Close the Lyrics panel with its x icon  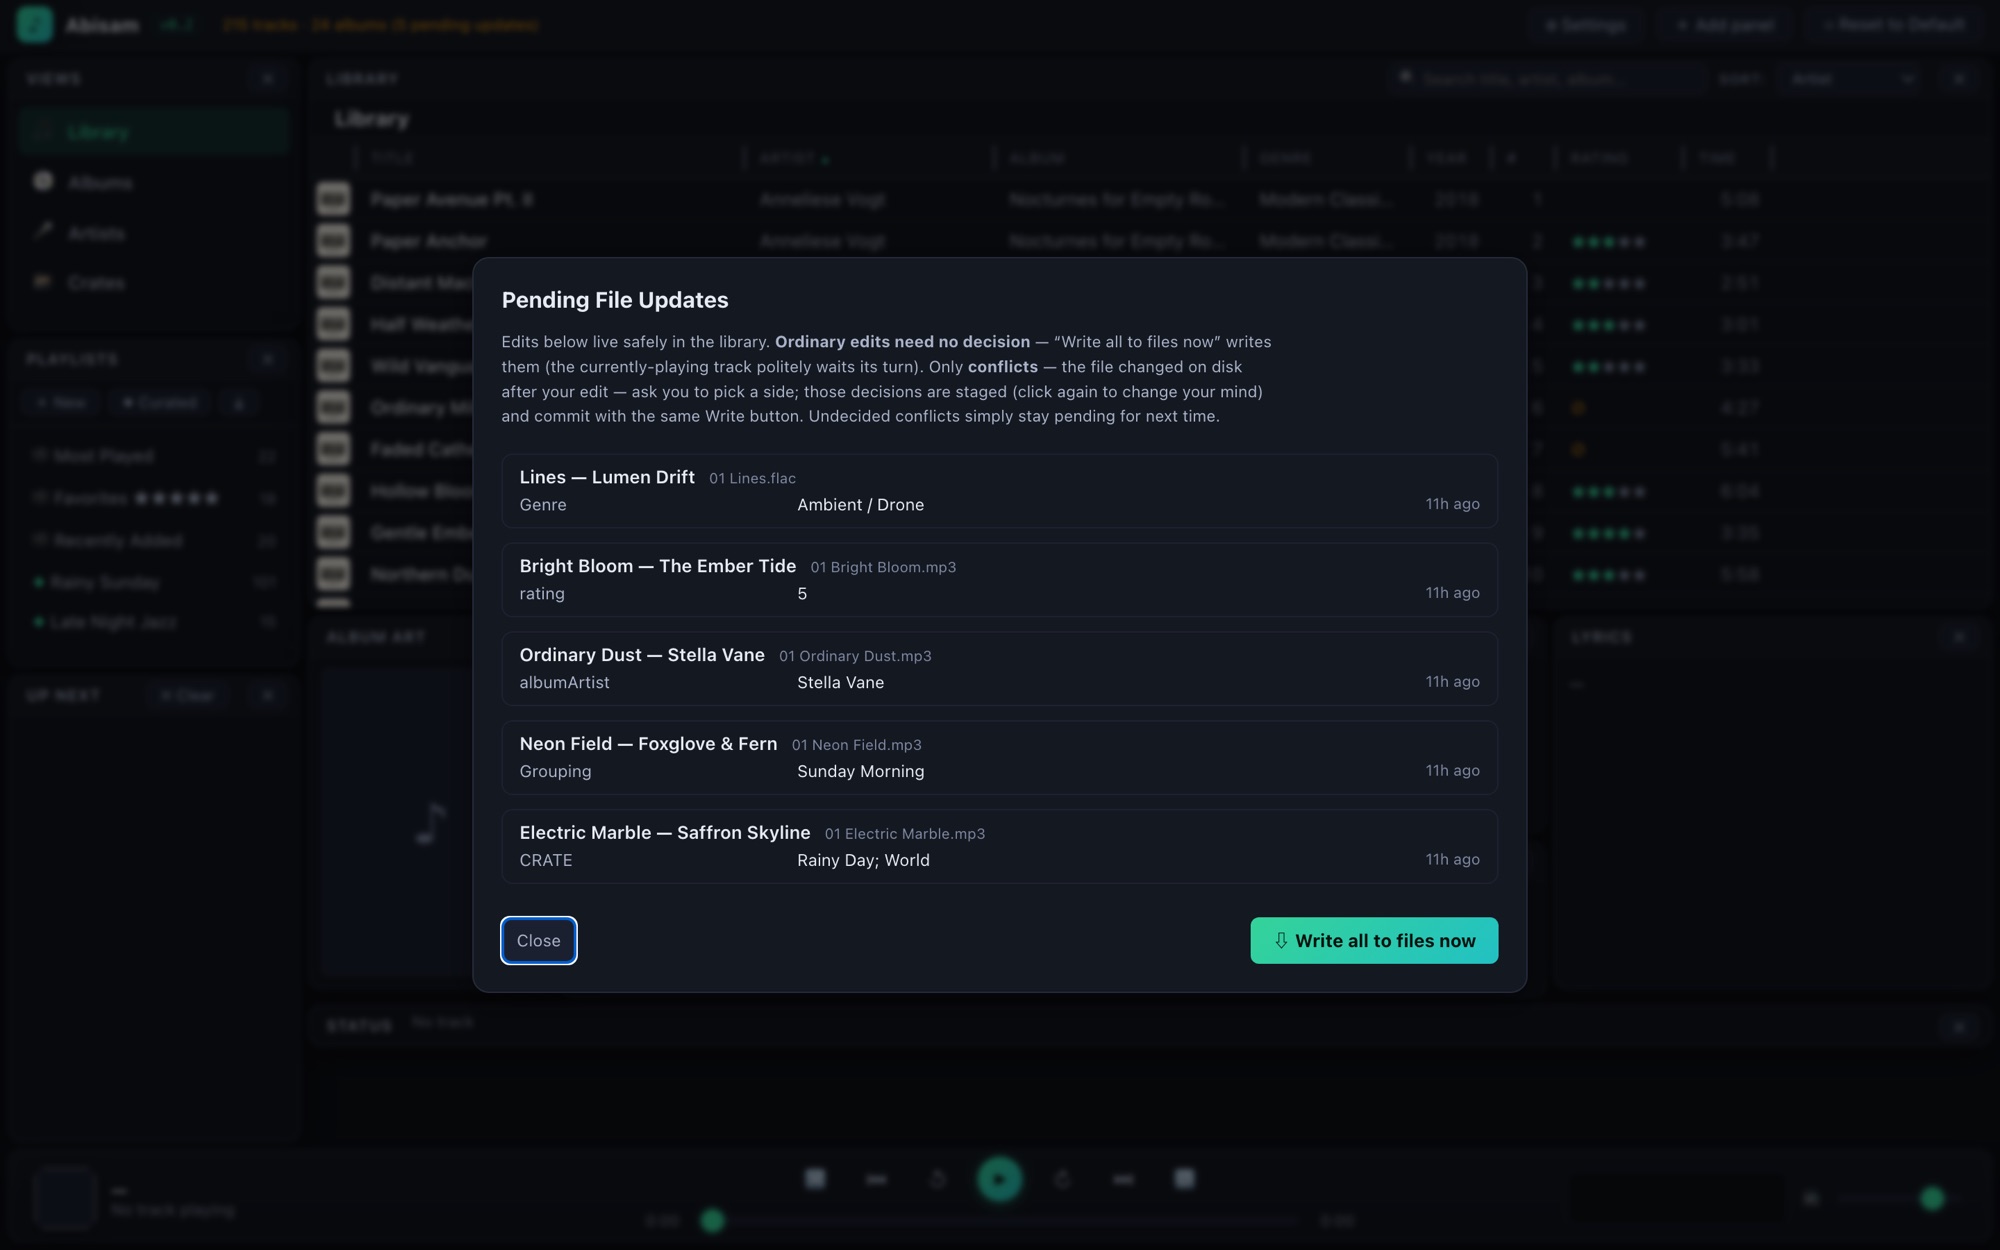click(1959, 636)
